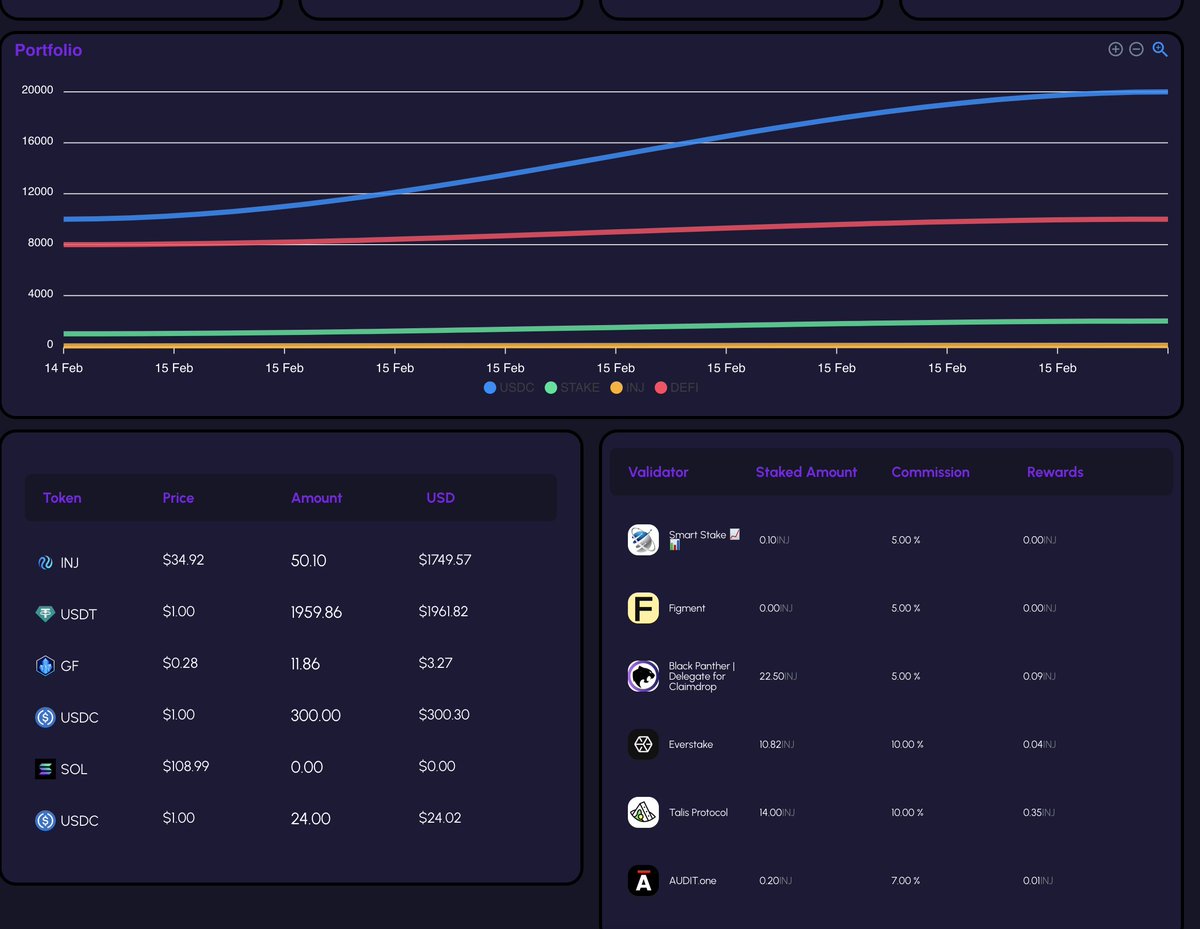Click the zoom in icon on the Portfolio chart
The image size is (1200, 929).
coord(1115,48)
